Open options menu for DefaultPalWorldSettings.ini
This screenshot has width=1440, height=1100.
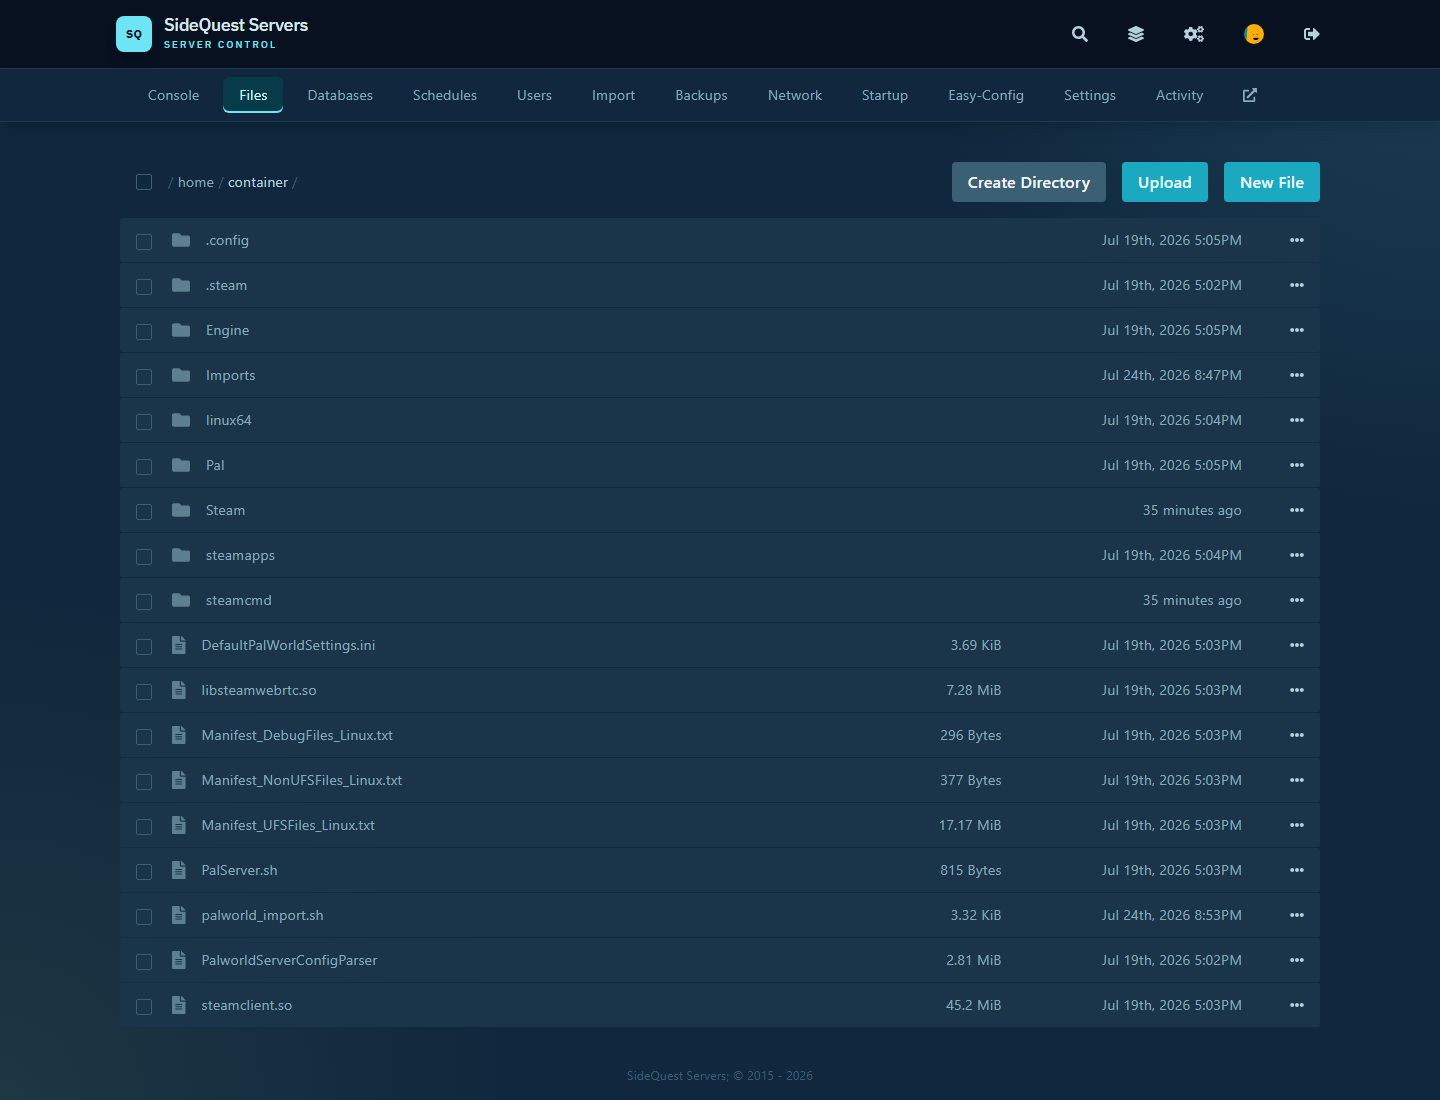[1297, 645]
